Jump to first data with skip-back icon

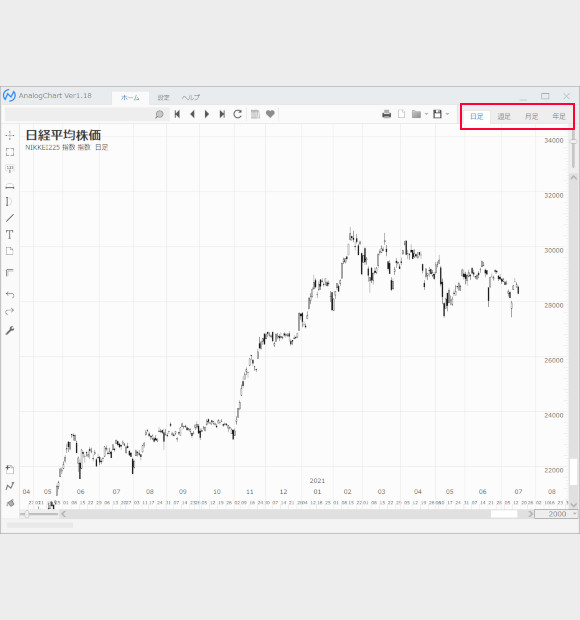(177, 114)
